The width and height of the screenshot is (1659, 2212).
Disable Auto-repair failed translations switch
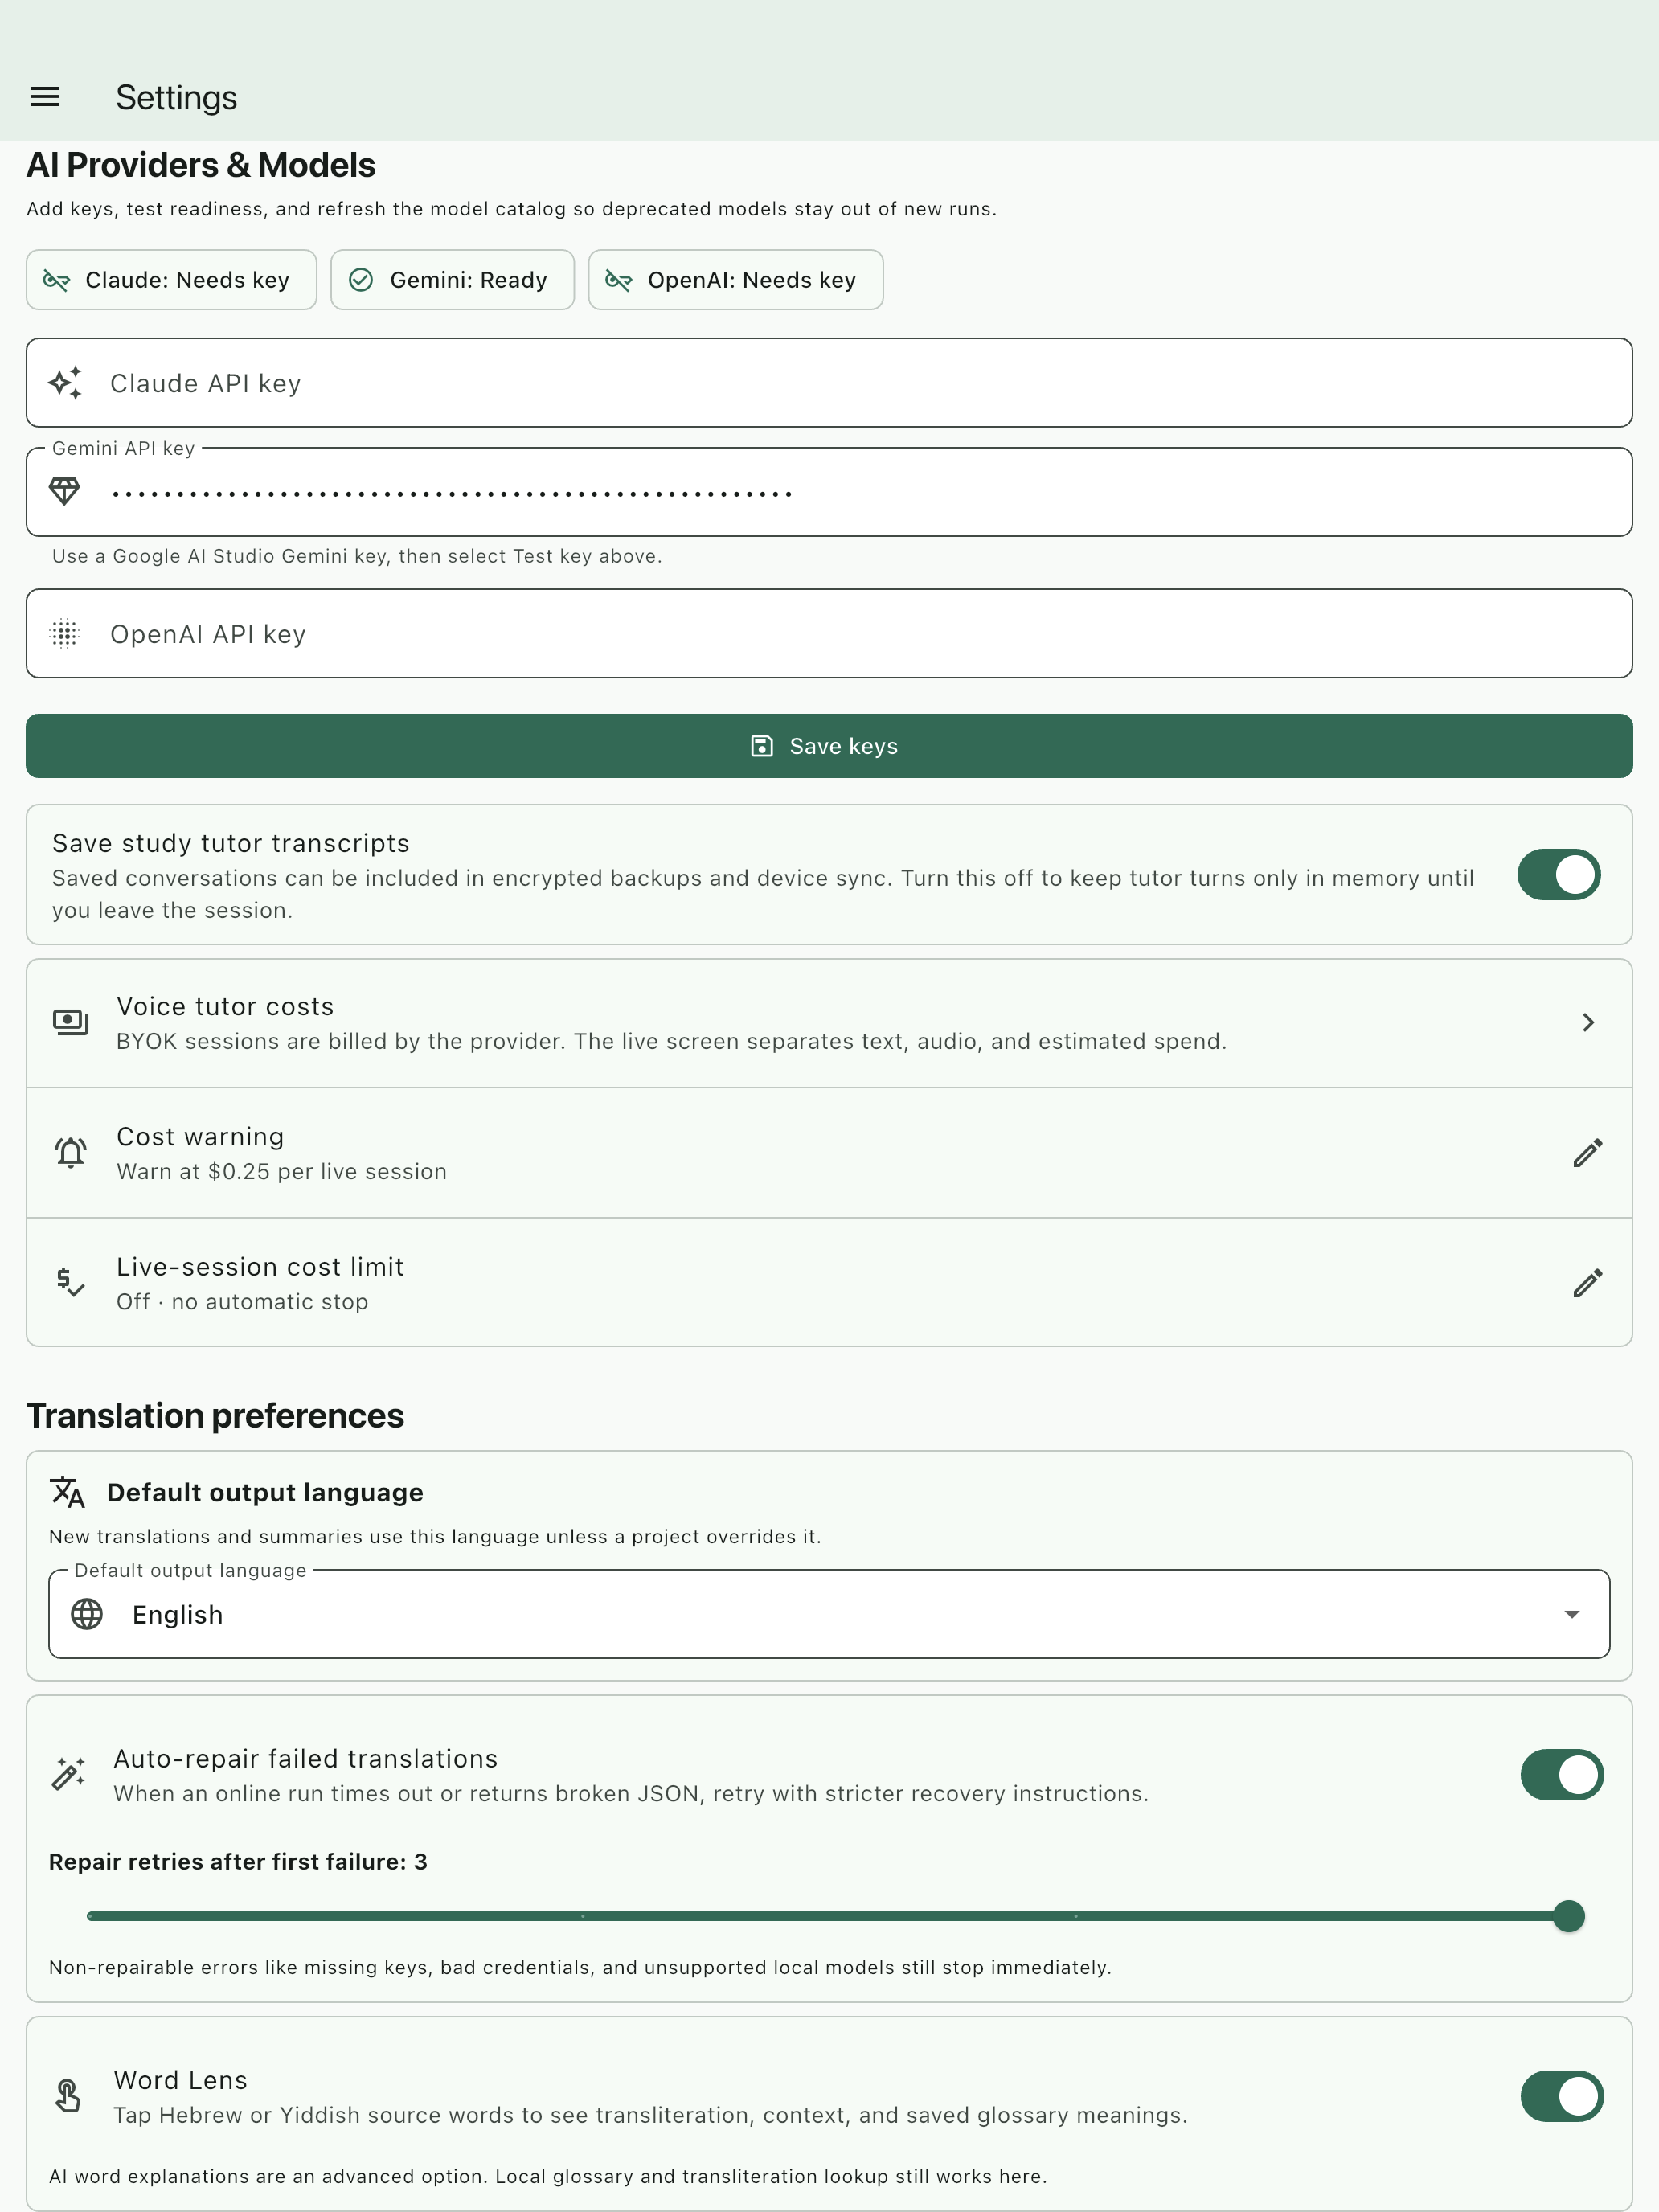[1562, 1774]
